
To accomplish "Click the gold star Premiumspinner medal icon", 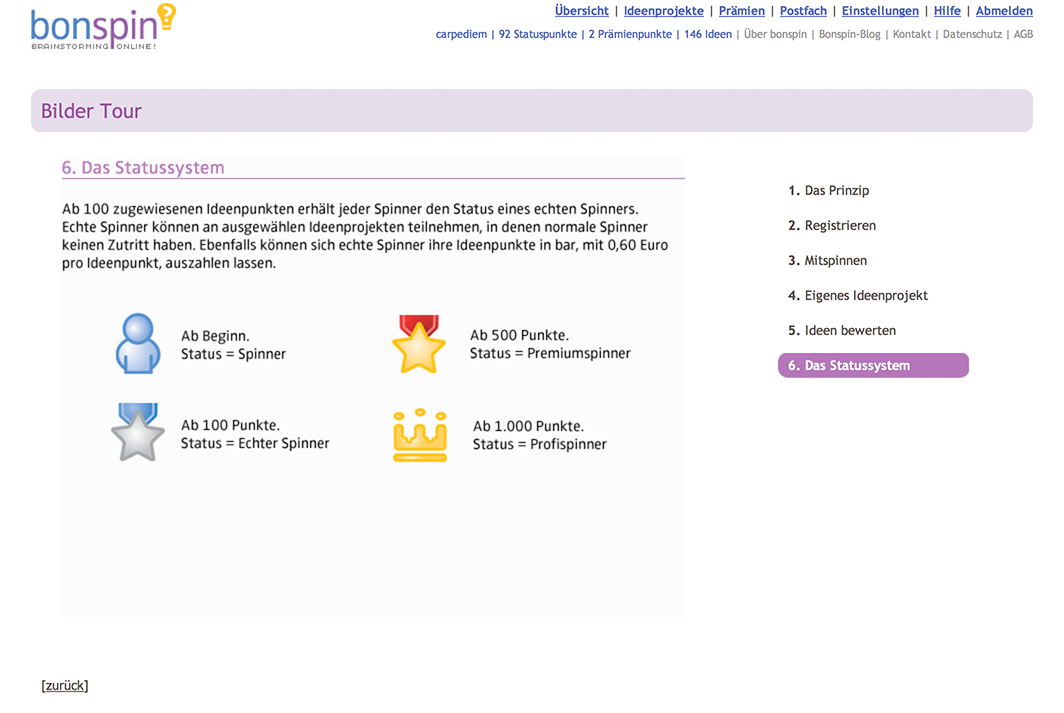I will 418,344.
